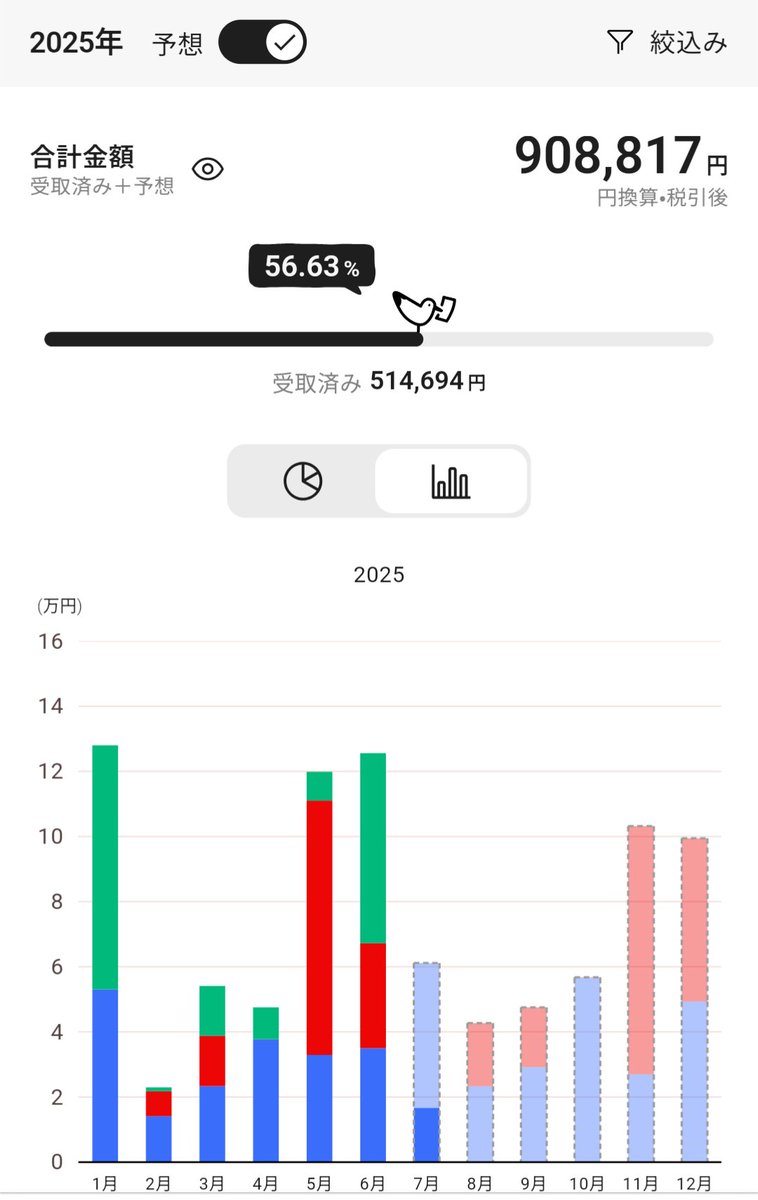The height and width of the screenshot is (1200, 758).
Task: Tap the October forecast blue bar
Action: pos(586,1069)
